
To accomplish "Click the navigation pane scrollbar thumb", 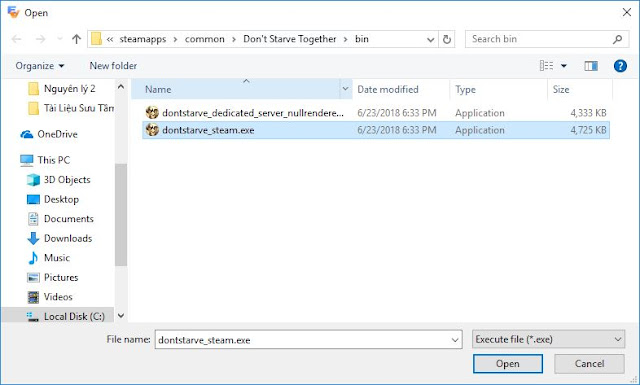I will (121, 215).
